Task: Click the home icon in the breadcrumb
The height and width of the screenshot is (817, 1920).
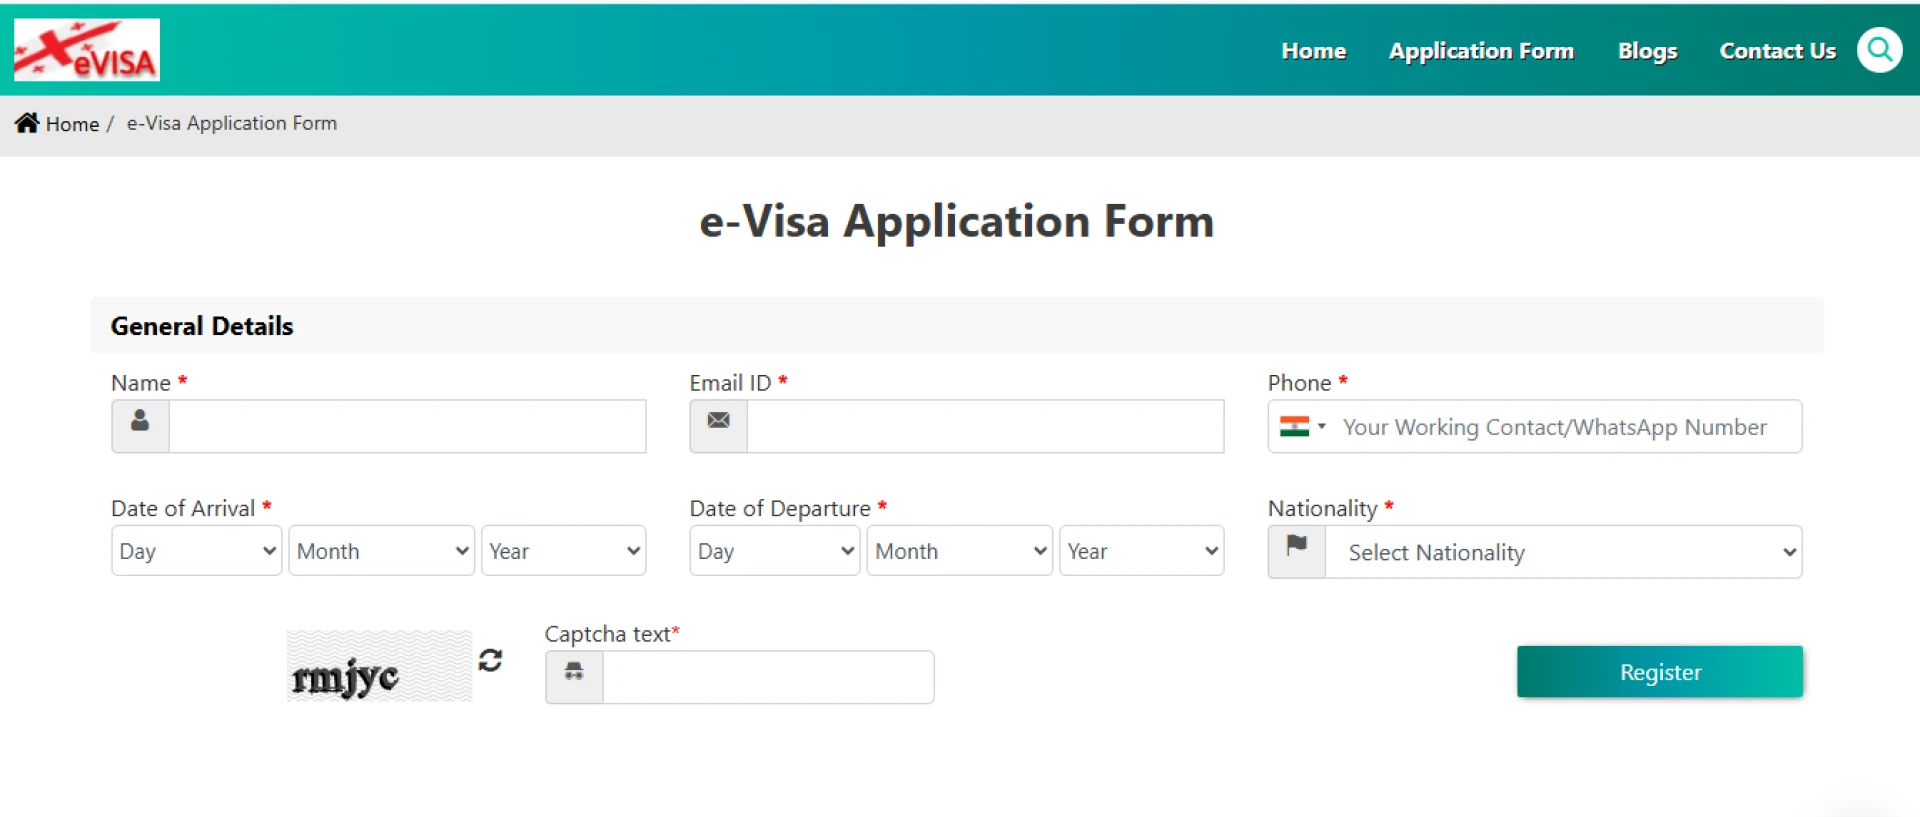Action: click(x=27, y=122)
